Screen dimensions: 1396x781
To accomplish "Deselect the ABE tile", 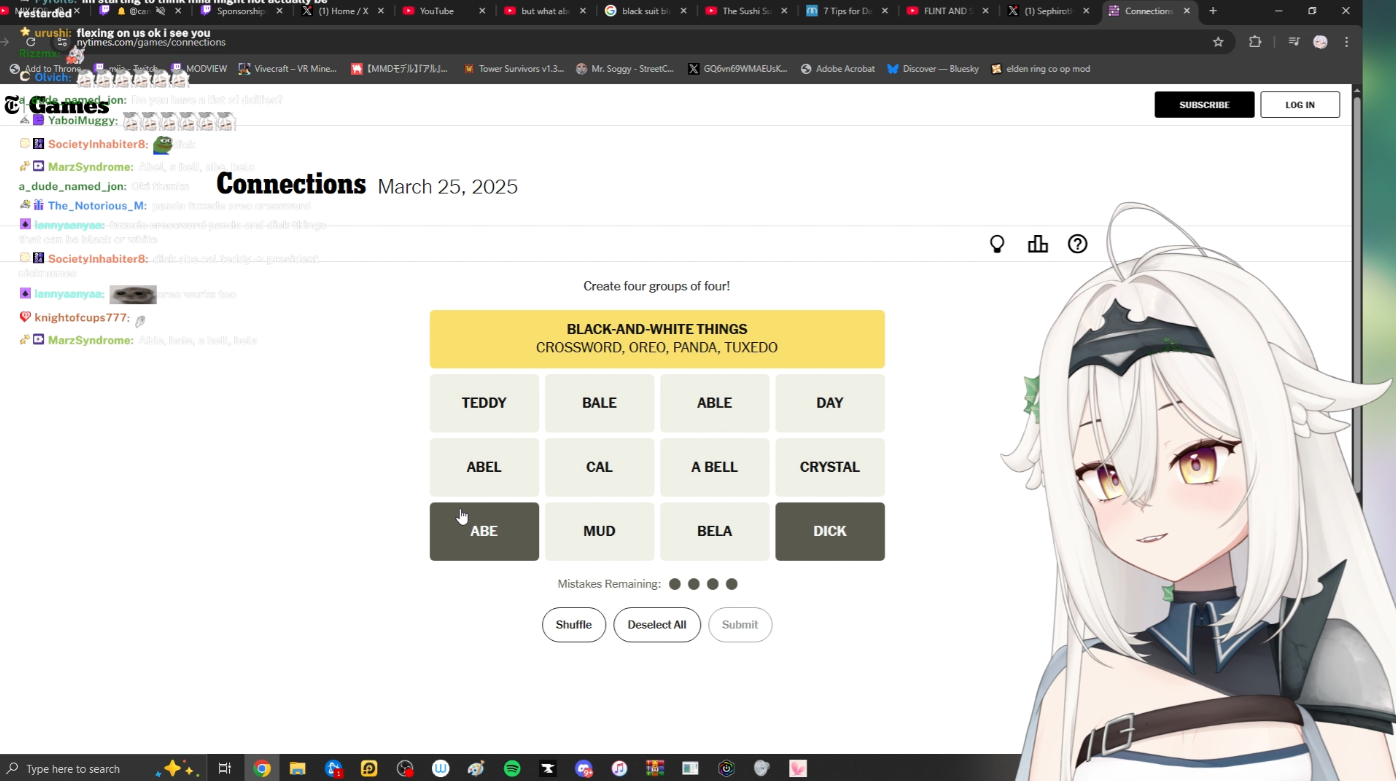I will coord(484,531).
